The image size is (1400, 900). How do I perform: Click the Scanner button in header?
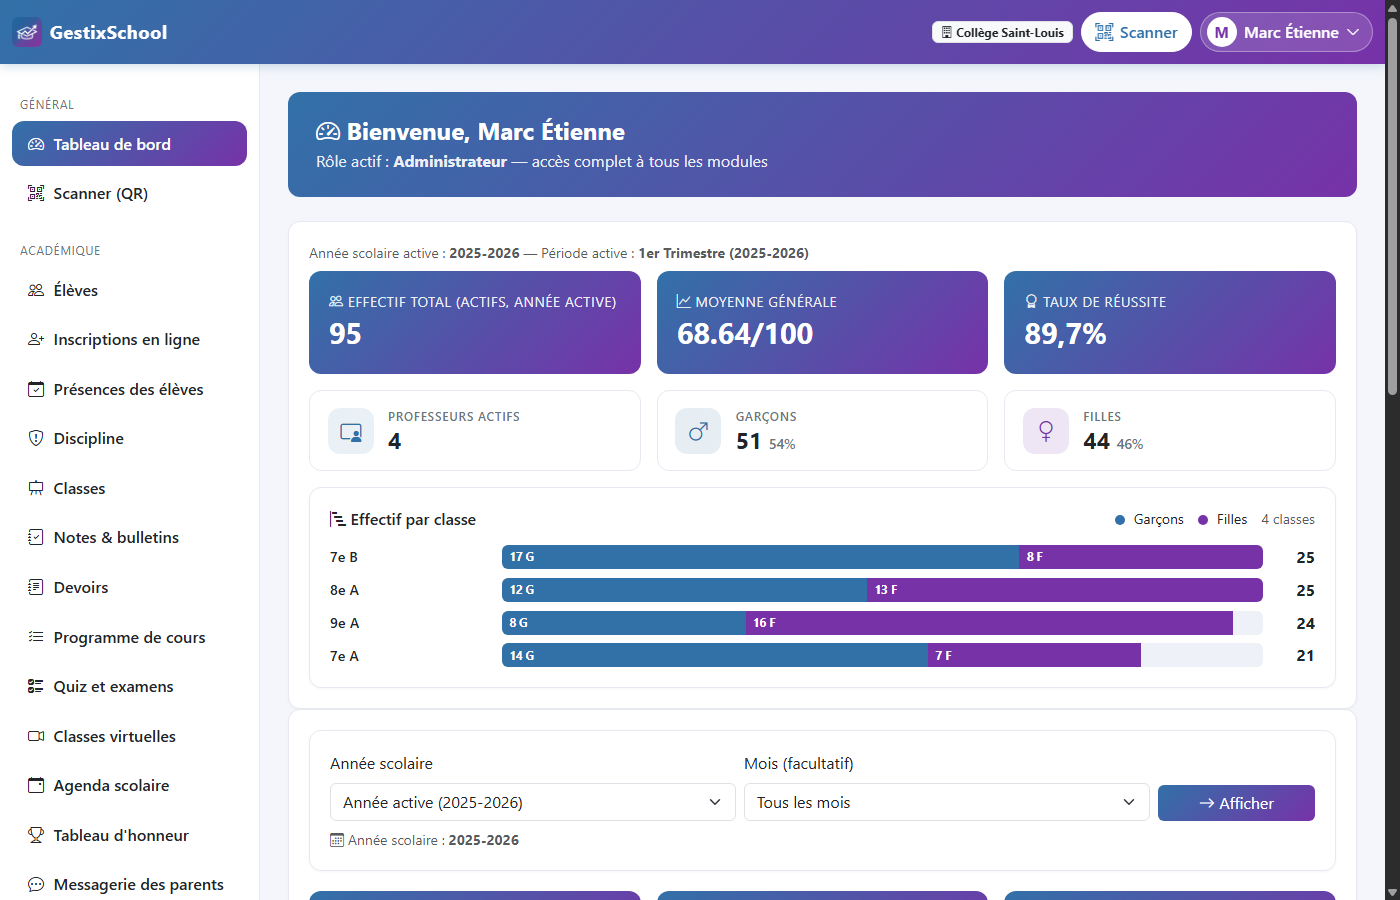[x=1136, y=32]
